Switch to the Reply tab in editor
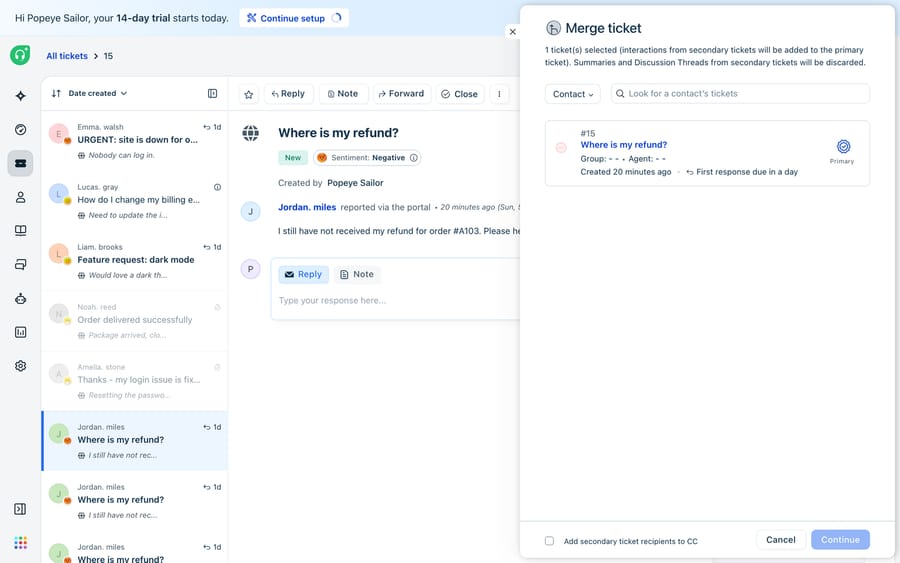Image resolution: width=900 pixels, height=563 pixels. pos(304,274)
